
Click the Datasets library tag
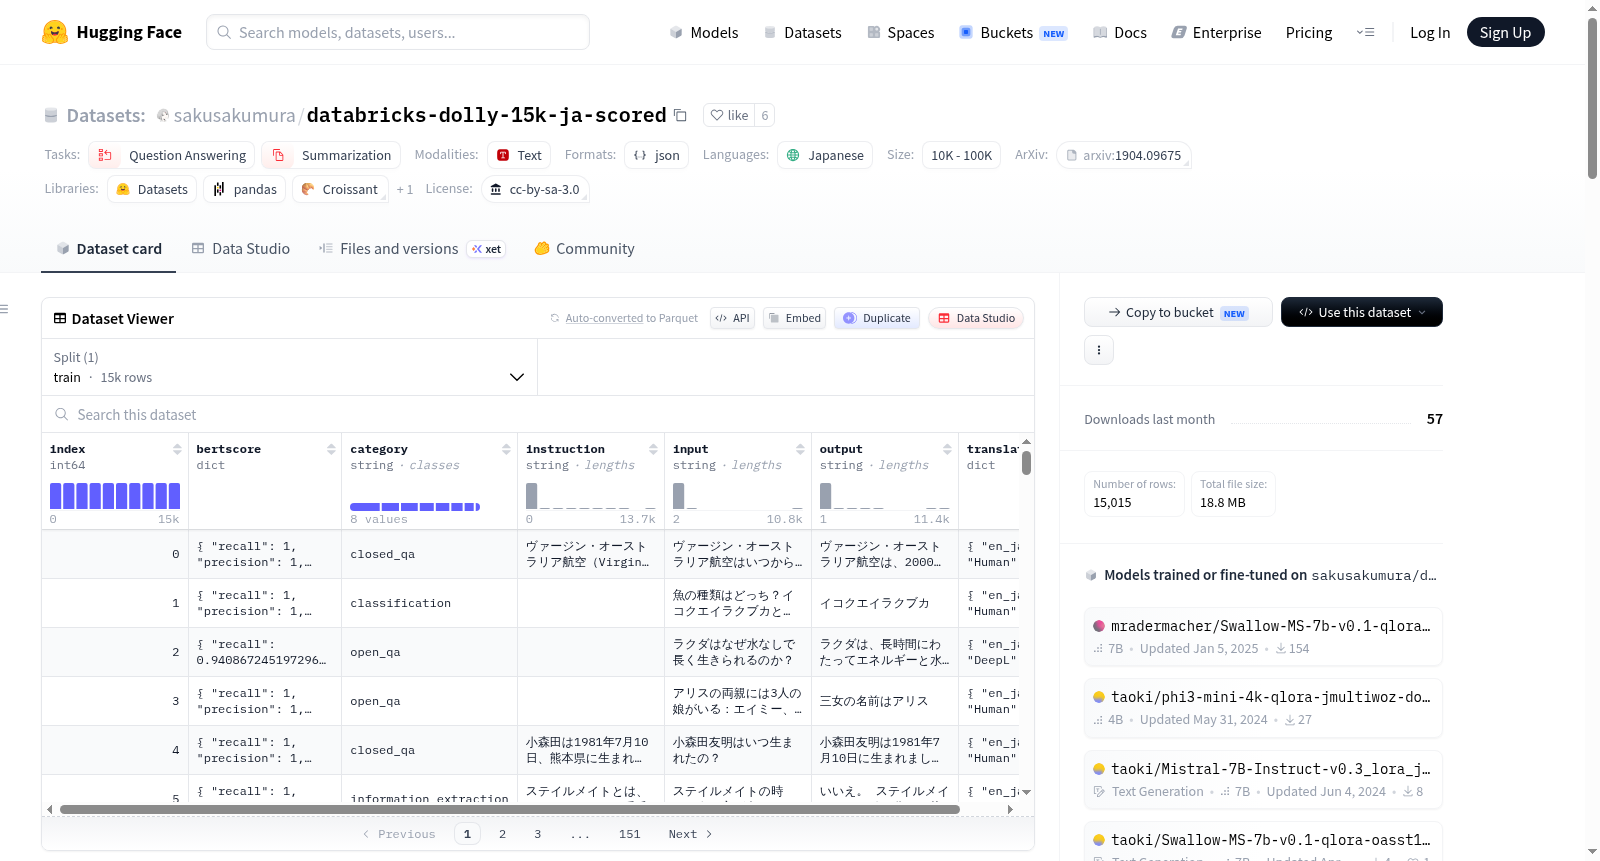pos(152,189)
